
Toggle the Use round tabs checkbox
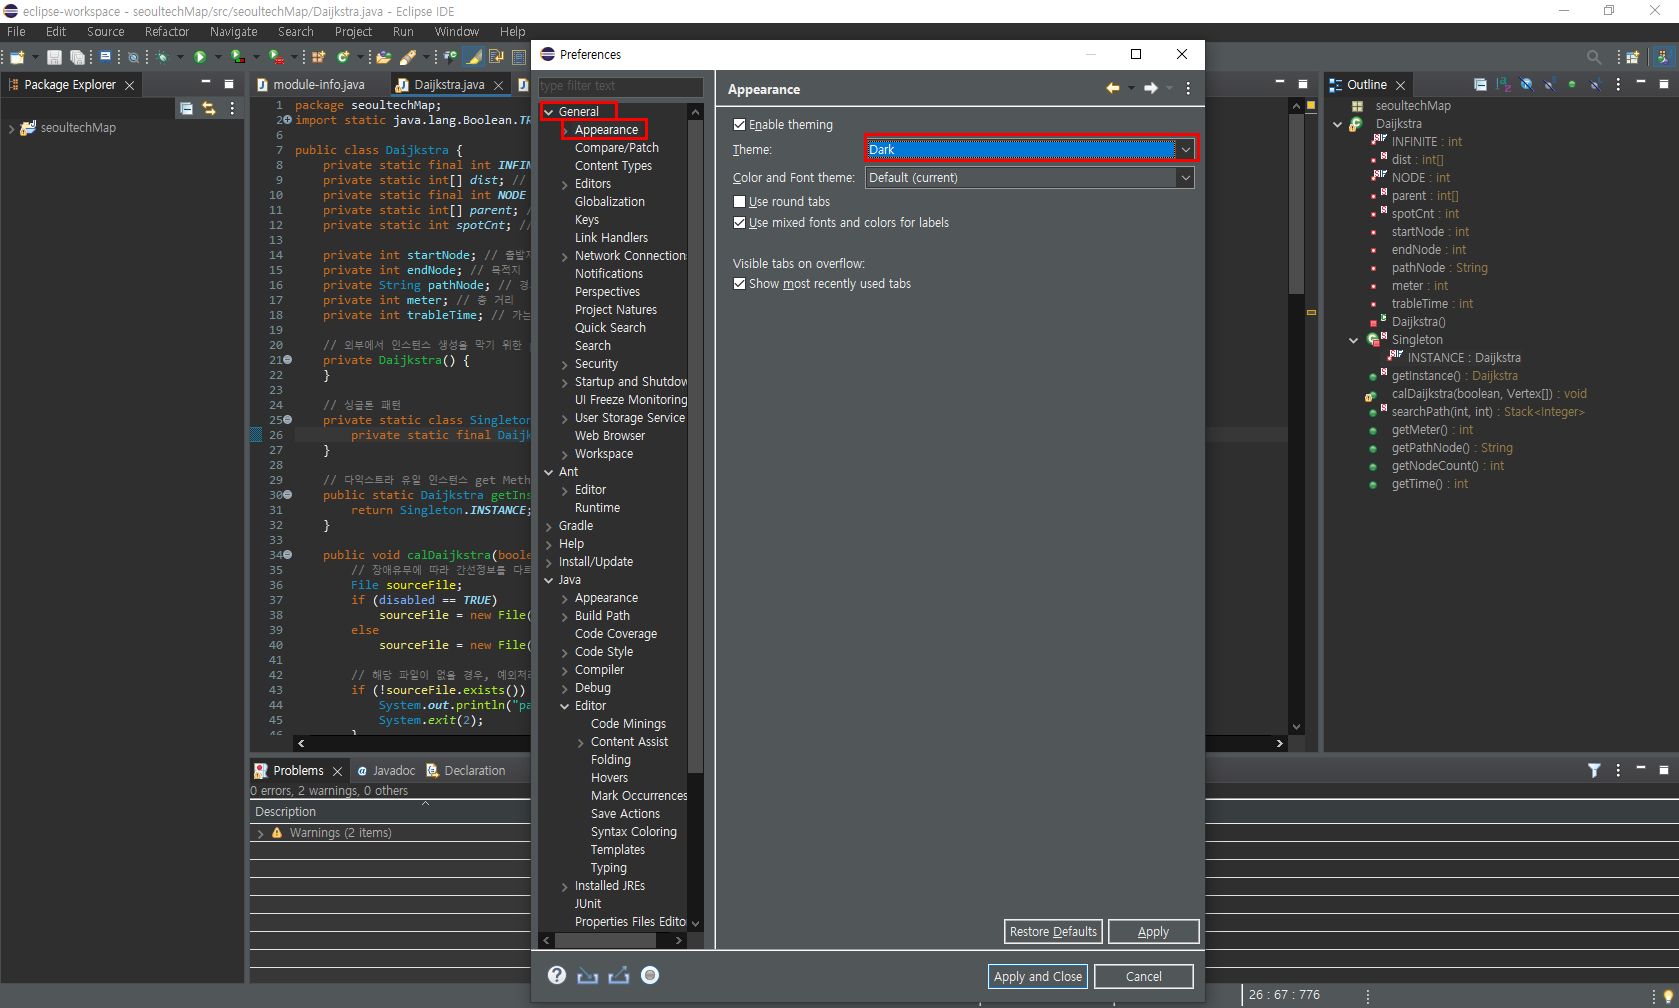click(x=740, y=202)
